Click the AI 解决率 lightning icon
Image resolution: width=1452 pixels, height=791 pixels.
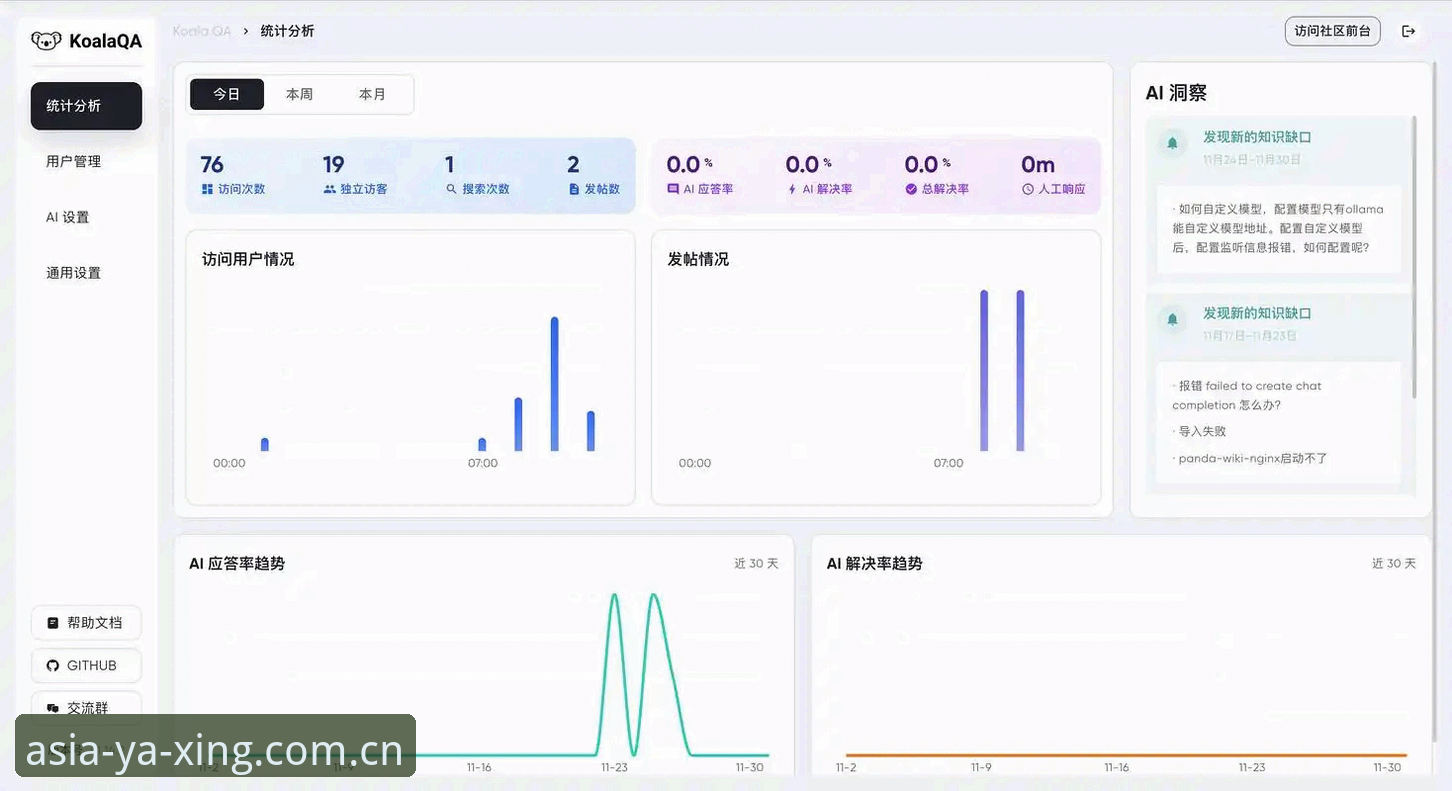(x=792, y=189)
